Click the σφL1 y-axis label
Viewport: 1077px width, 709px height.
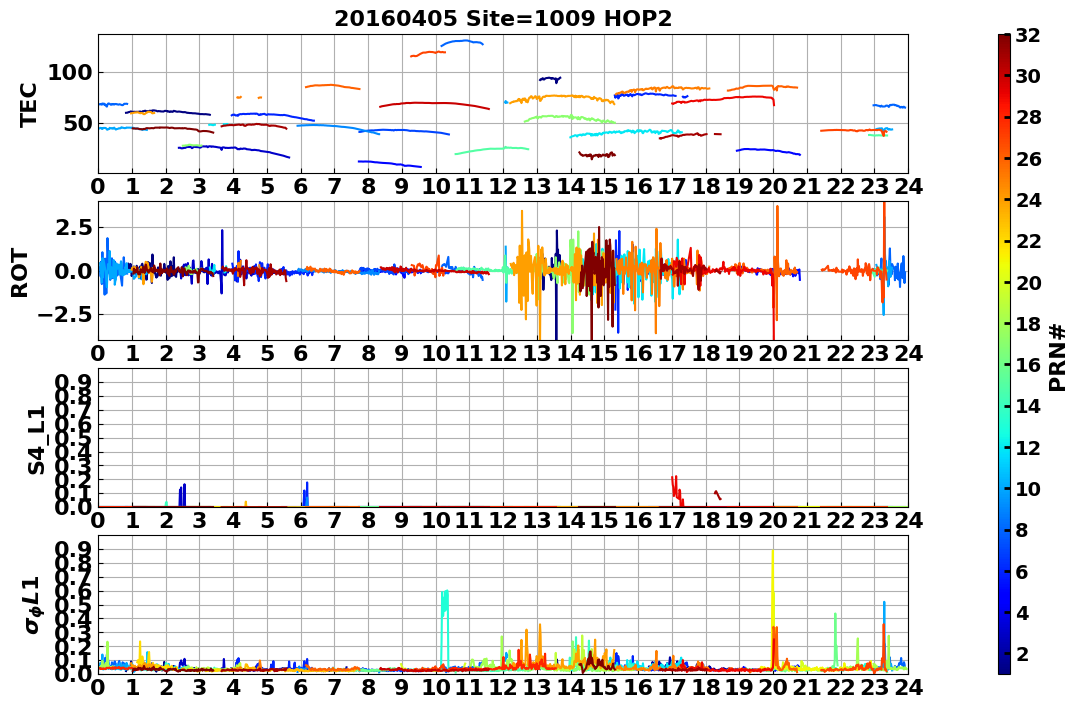[34, 605]
